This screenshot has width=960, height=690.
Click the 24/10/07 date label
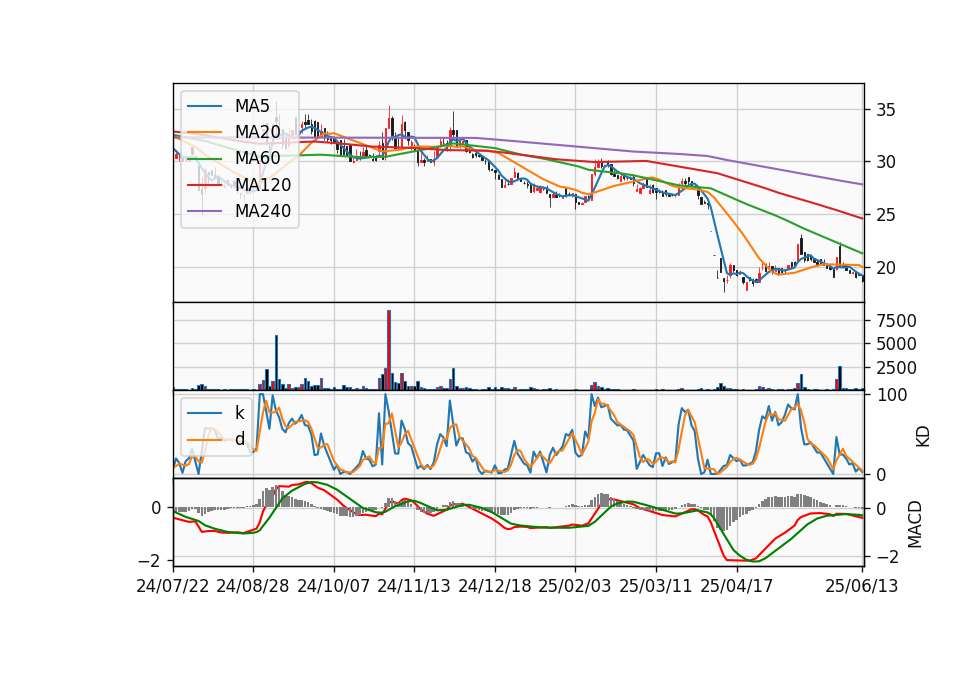tap(334, 586)
